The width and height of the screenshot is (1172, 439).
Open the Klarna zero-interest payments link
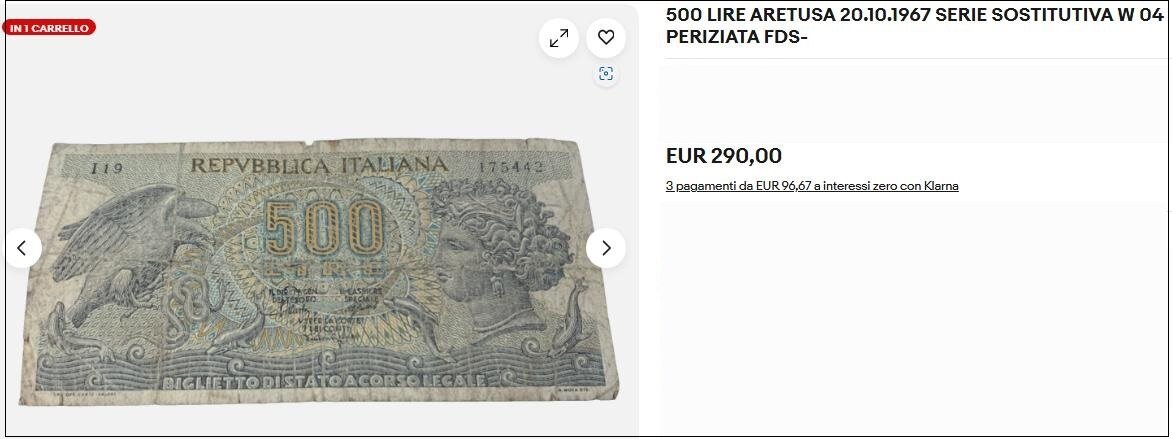click(x=812, y=186)
